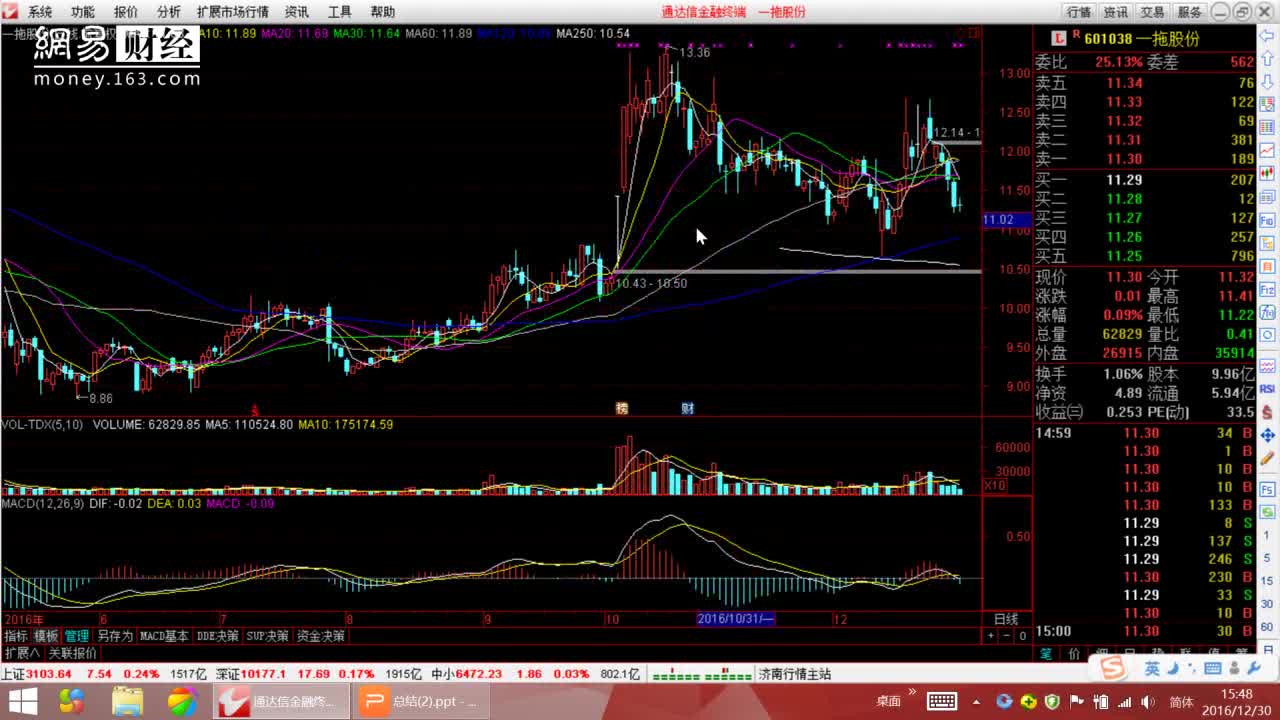The image size is (1280, 720).
Task: Click the plus zoom button under chart
Action: click(x=991, y=636)
